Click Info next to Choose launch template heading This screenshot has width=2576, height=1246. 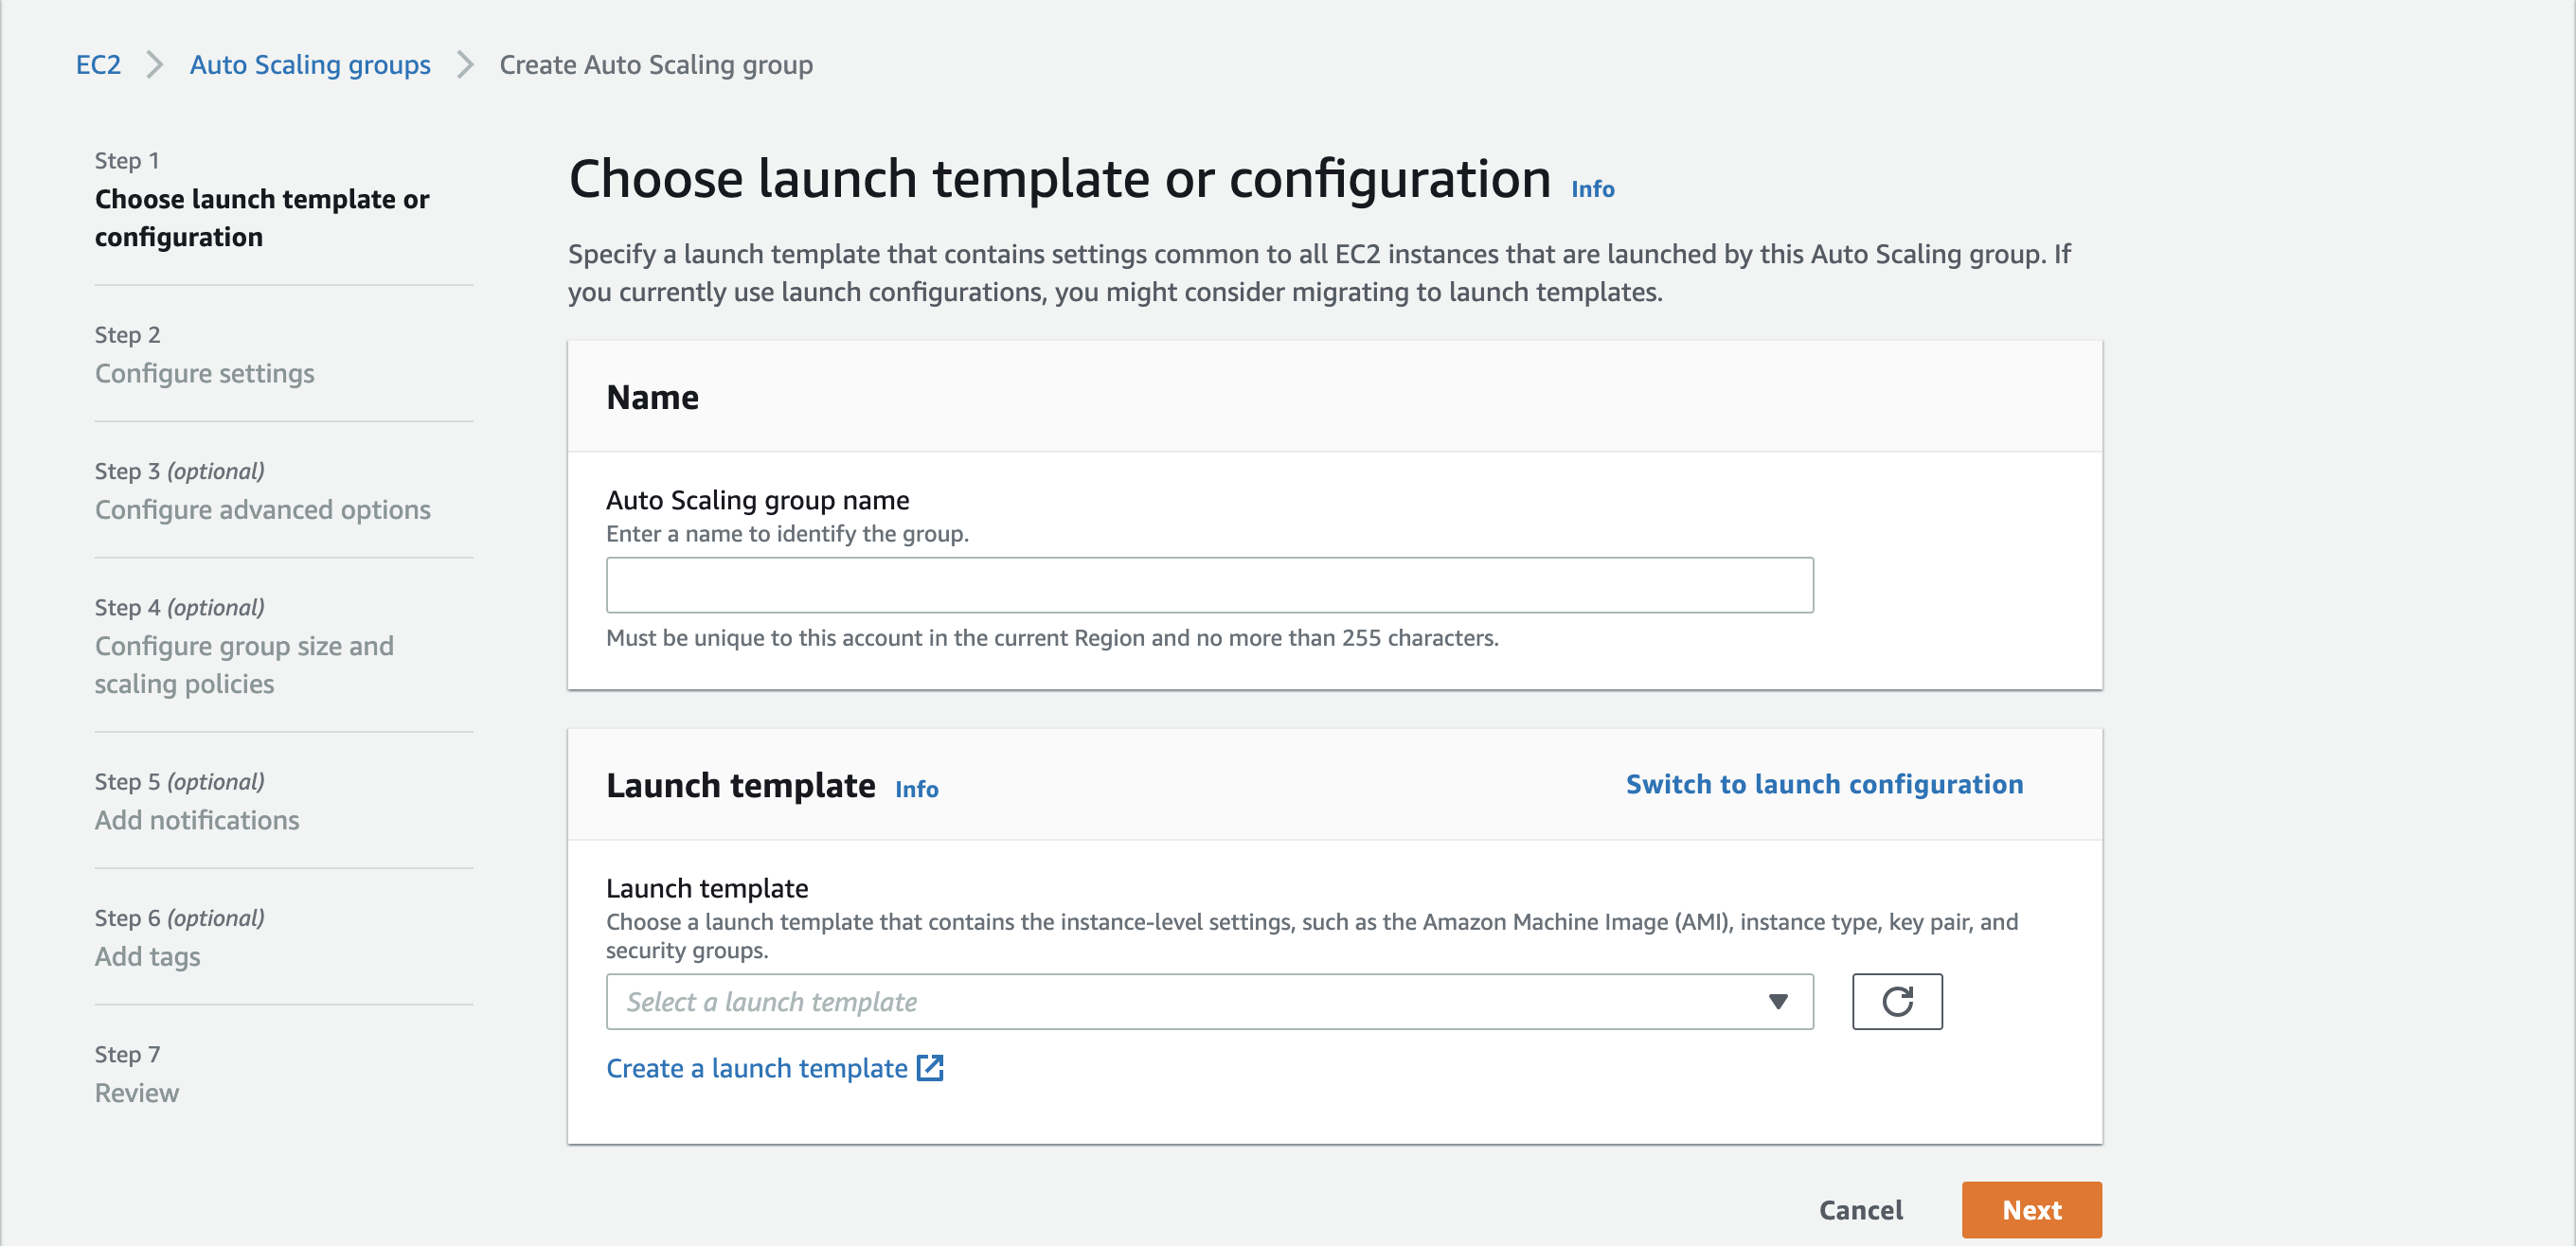click(x=1592, y=188)
